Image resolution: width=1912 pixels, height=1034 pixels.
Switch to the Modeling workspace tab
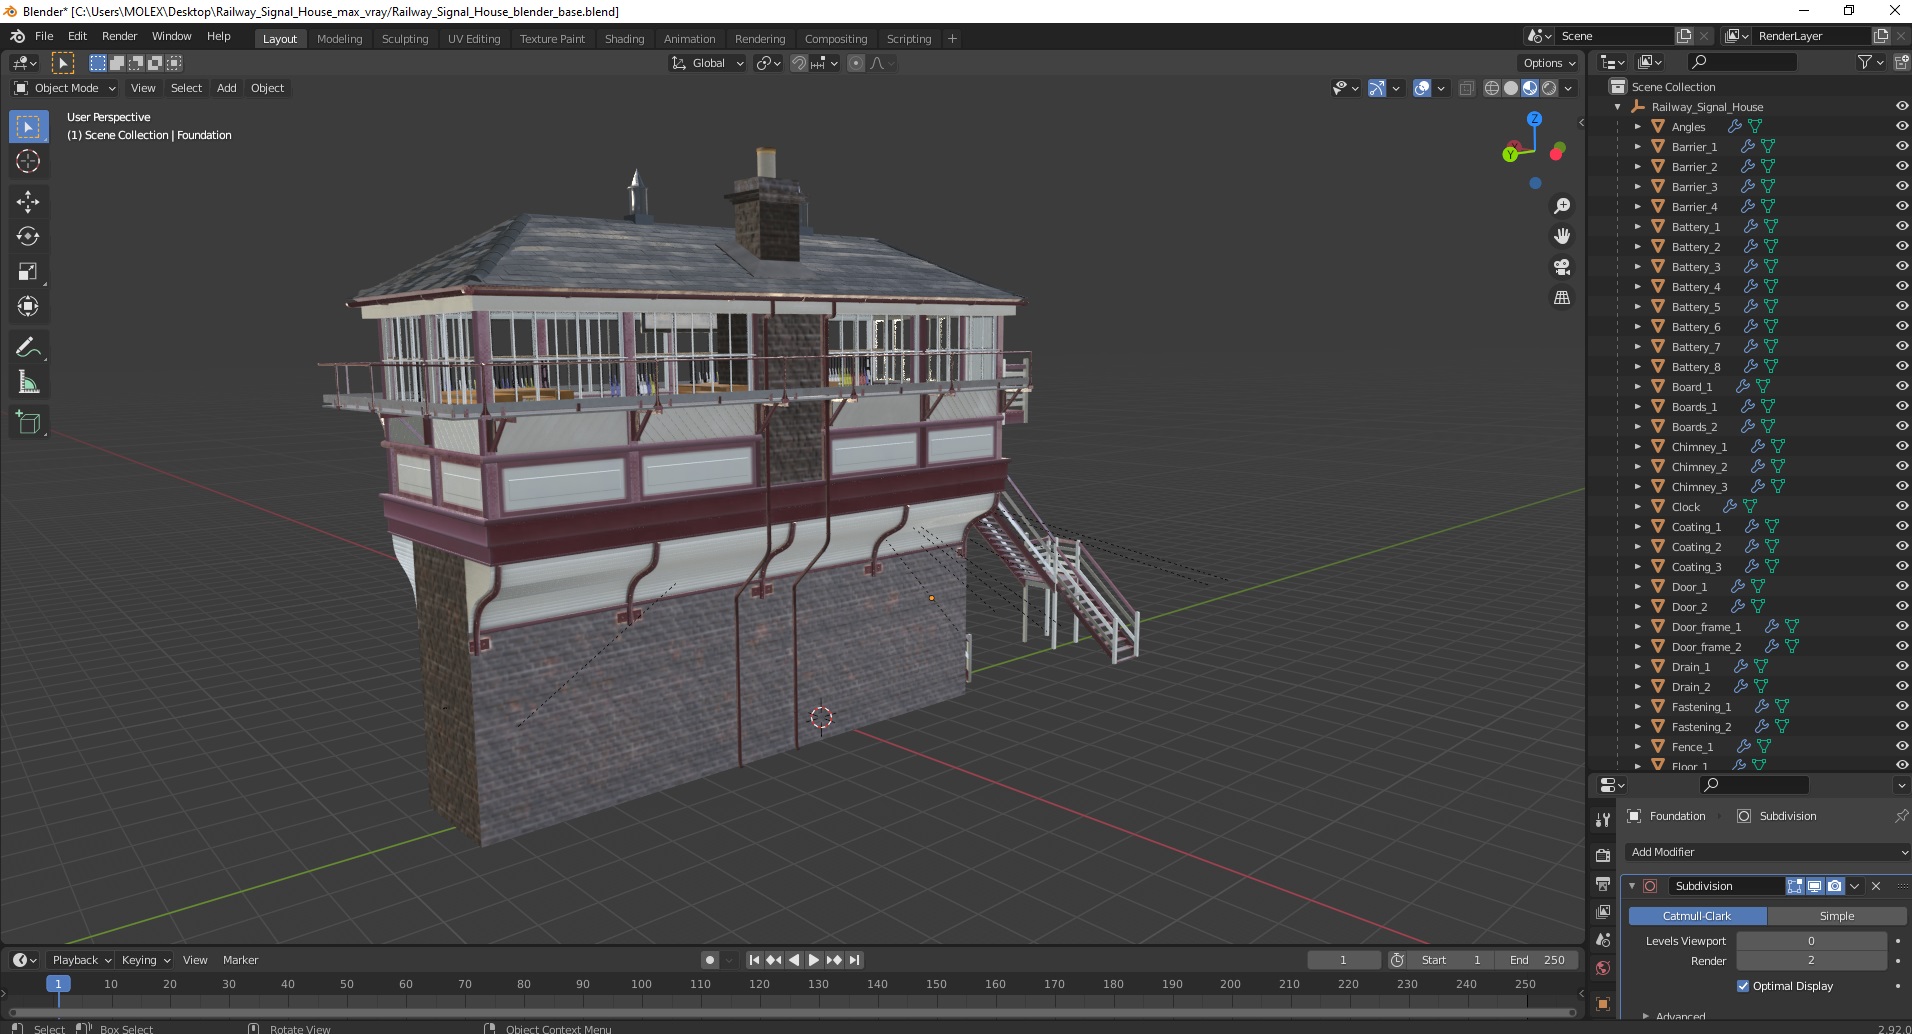tap(339, 39)
